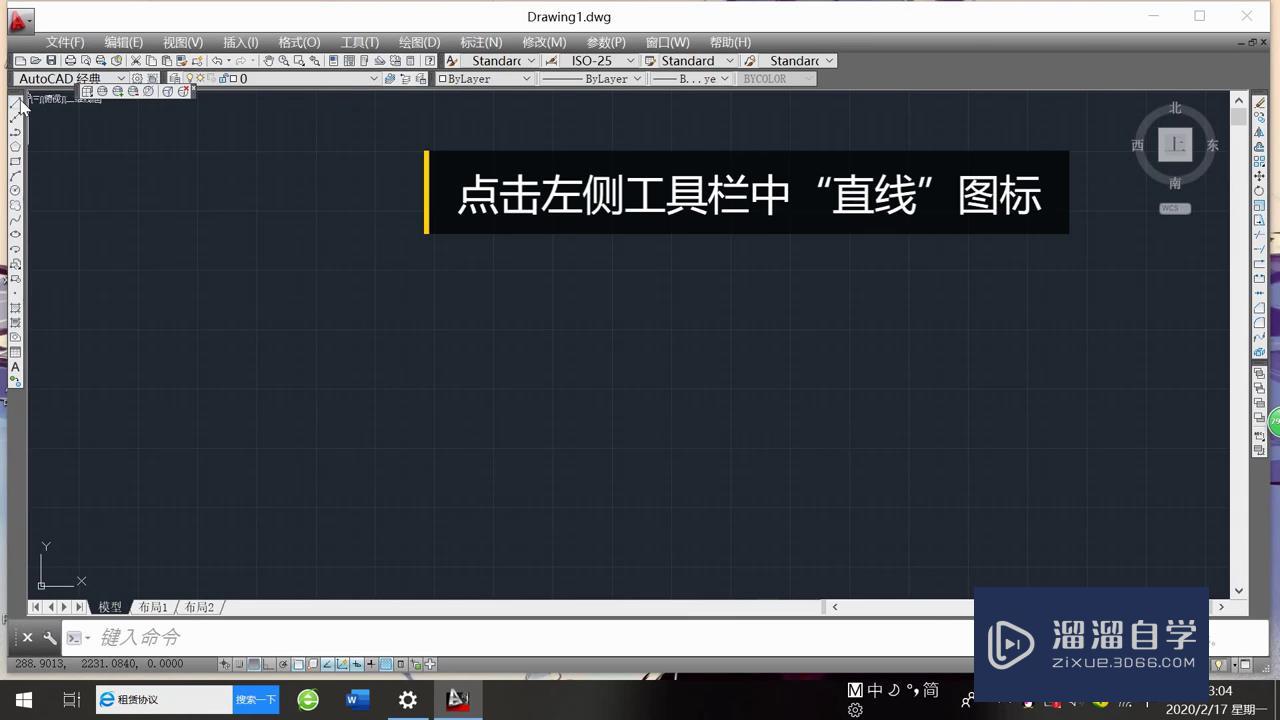Viewport: 1280px width, 720px height.
Task: Select the Table tool in draw toolbar
Action: (x=15, y=351)
